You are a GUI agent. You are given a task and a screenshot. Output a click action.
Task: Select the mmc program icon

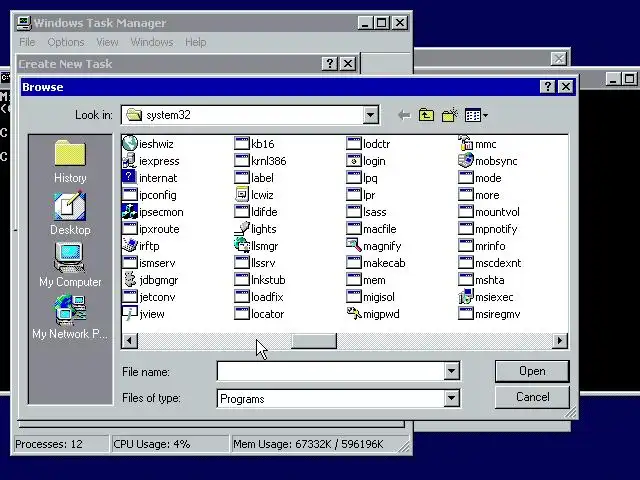tap(465, 144)
